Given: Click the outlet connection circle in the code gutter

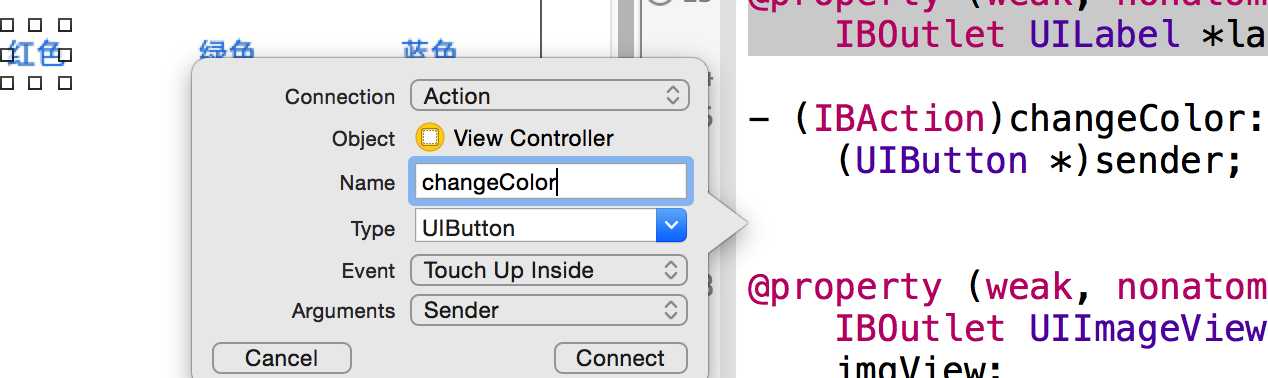Looking at the screenshot, I should click(x=659, y=4).
